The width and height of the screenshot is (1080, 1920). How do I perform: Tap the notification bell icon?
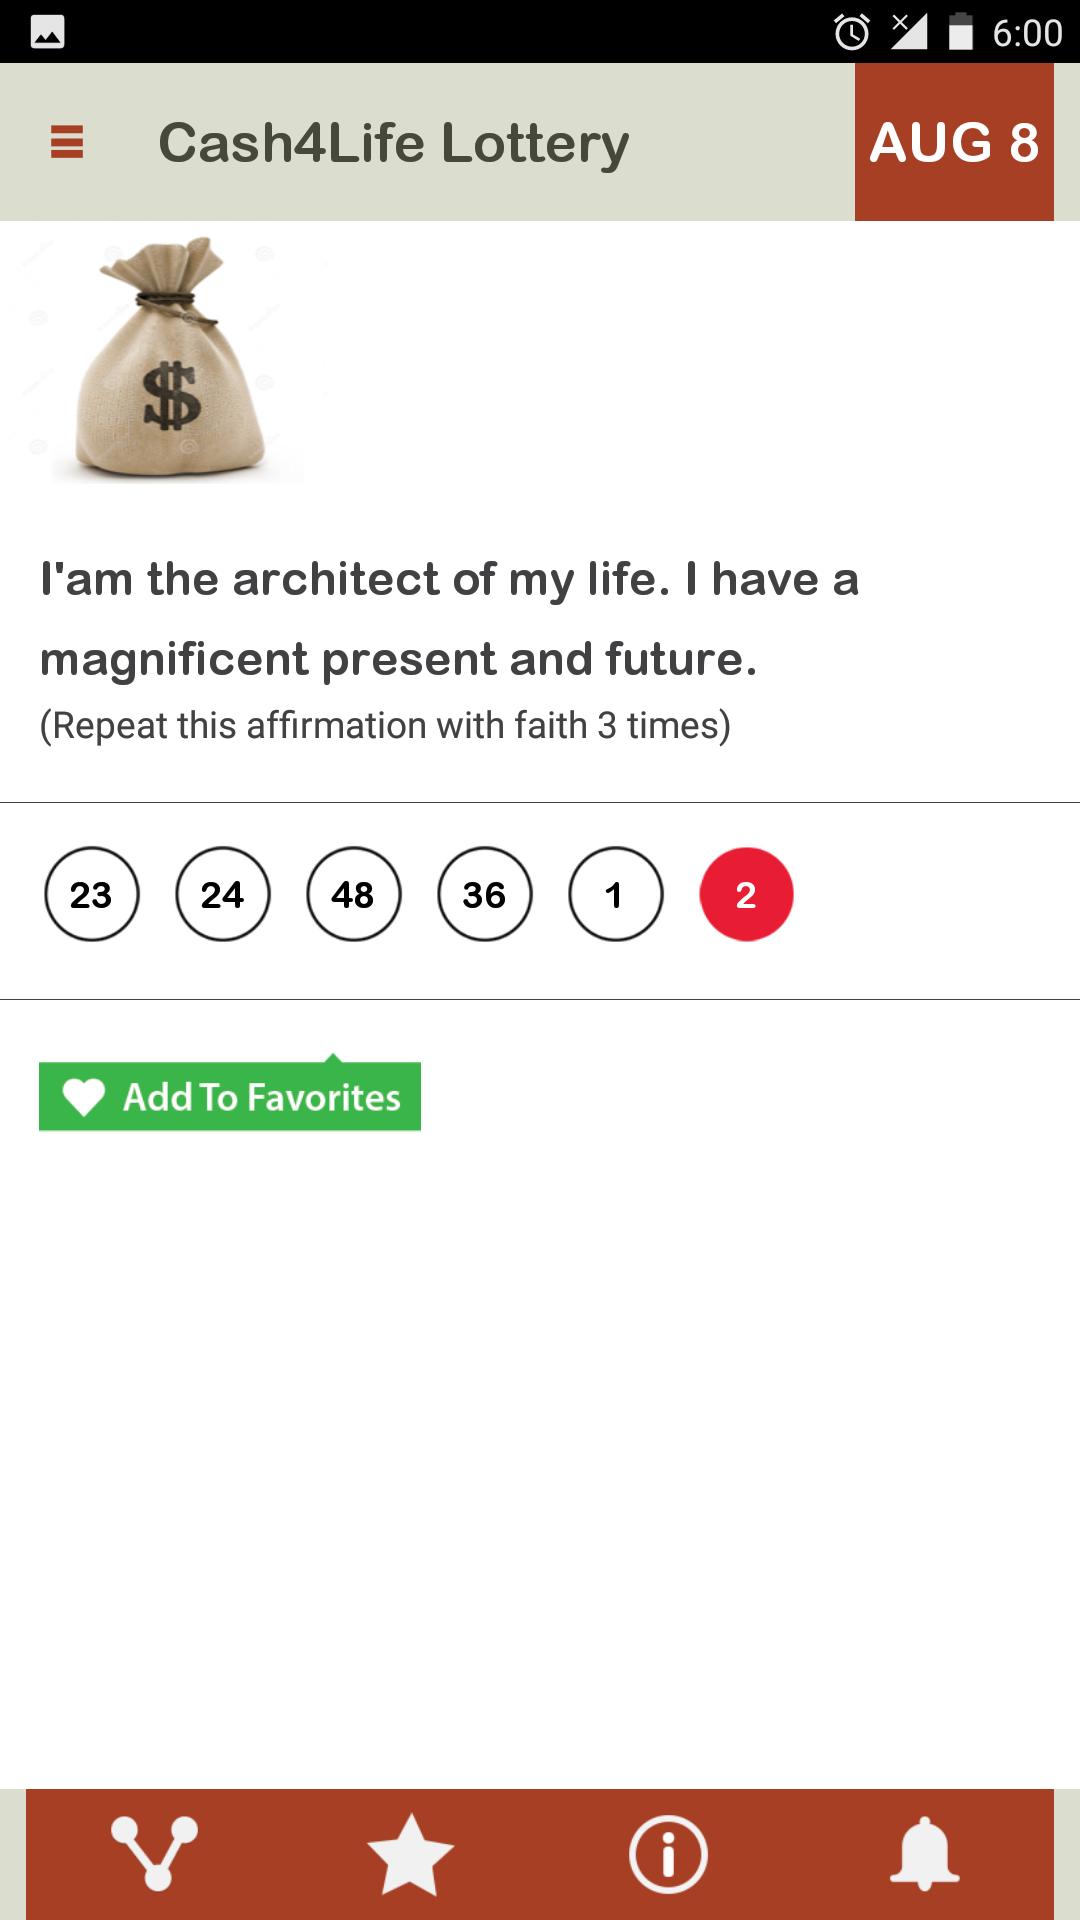(925, 1854)
